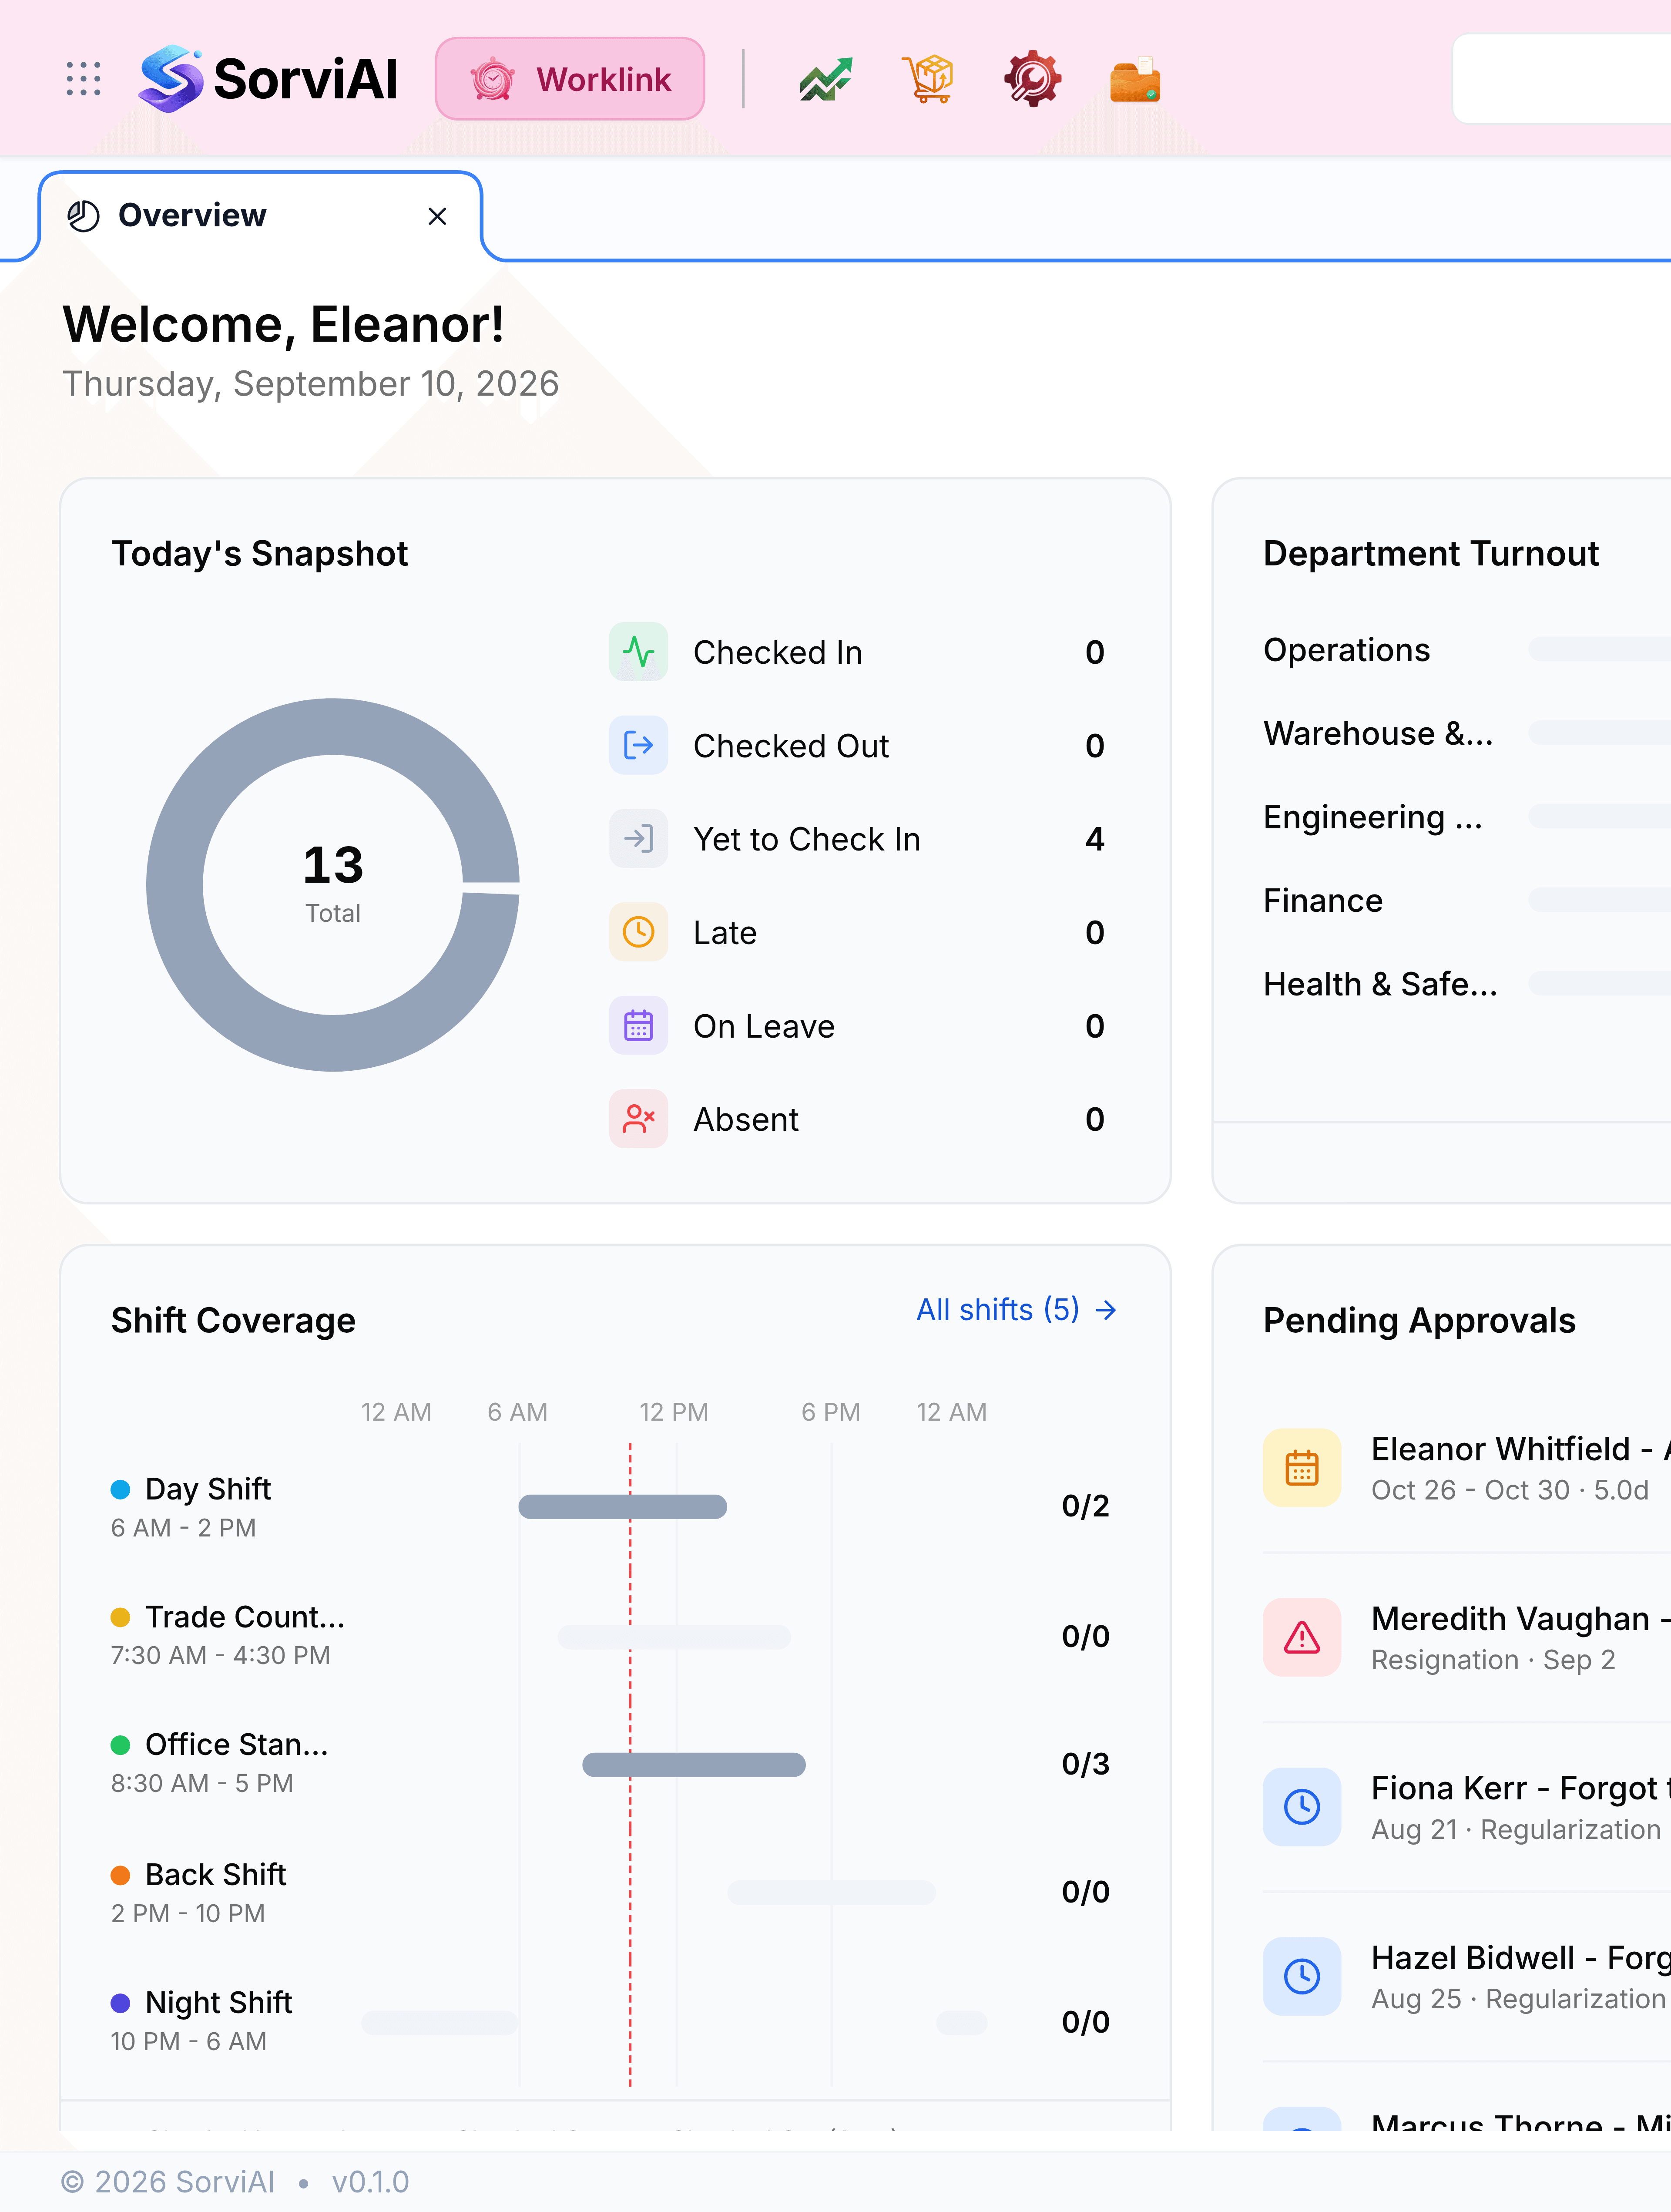Click the Checked In pulse icon
The height and width of the screenshot is (2212, 1671).
tap(638, 652)
